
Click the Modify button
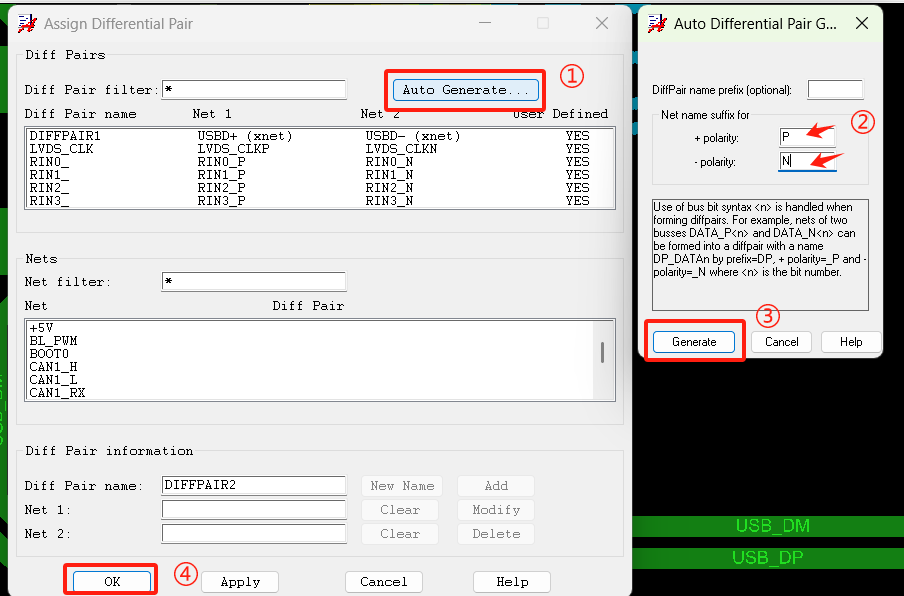pyautogui.click(x=496, y=510)
